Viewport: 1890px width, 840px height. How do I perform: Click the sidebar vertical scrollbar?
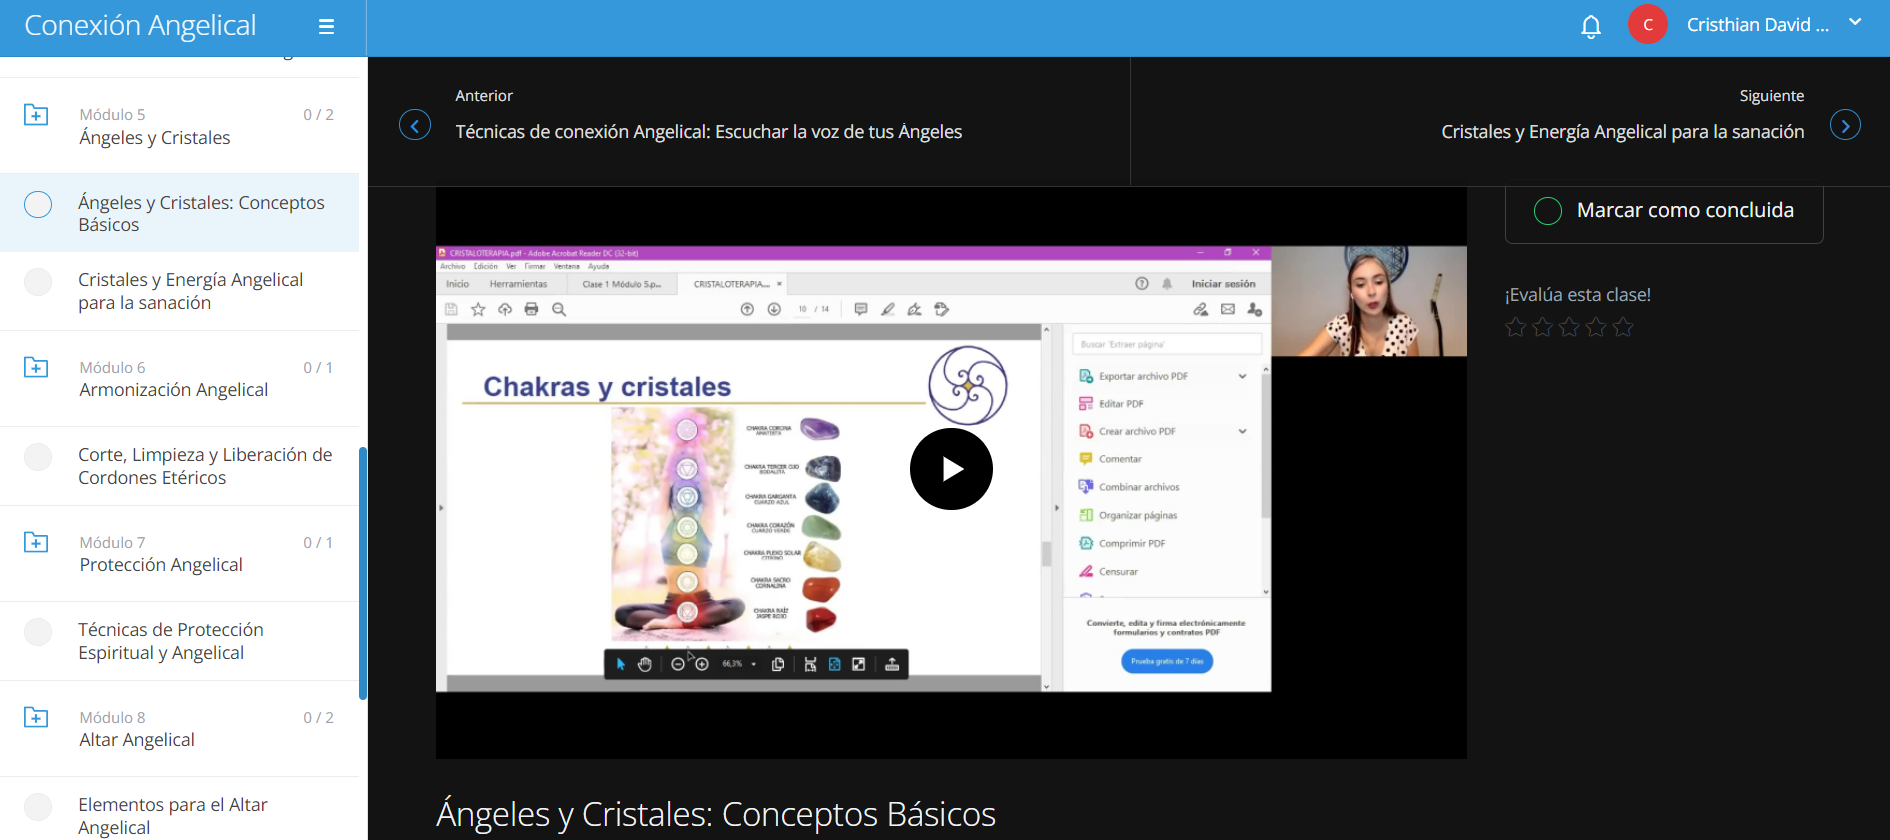point(363,573)
